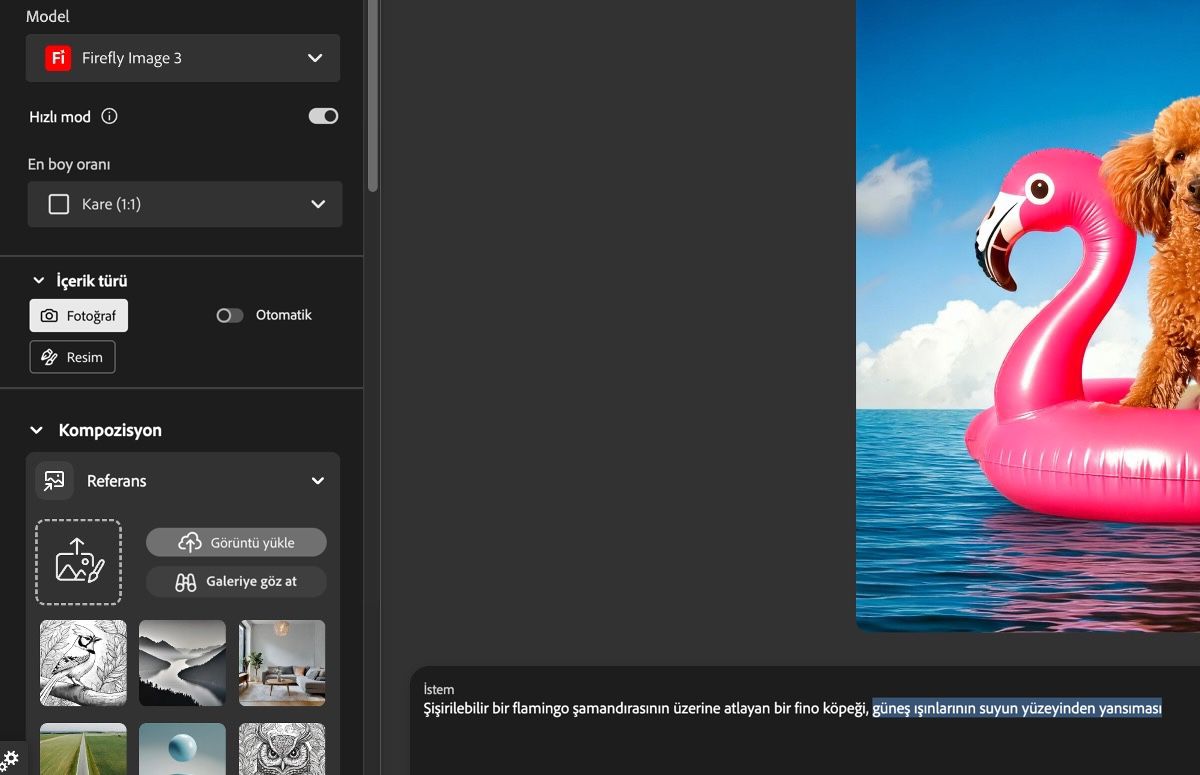Open the En boy oranı dropdown
Viewport: 1200px width, 775px height.
(185, 204)
